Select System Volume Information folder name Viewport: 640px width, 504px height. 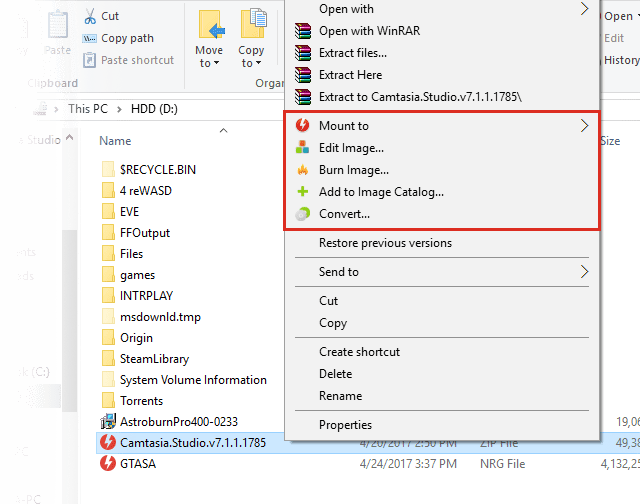[193, 380]
